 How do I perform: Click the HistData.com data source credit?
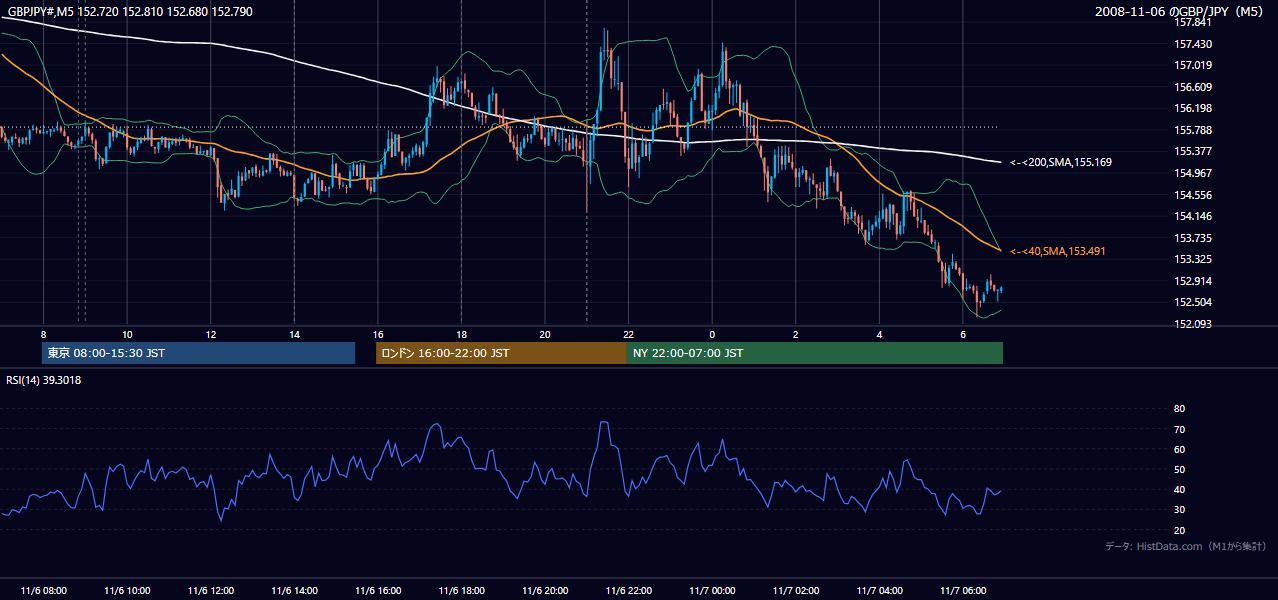pyautogui.click(x=1185, y=546)
